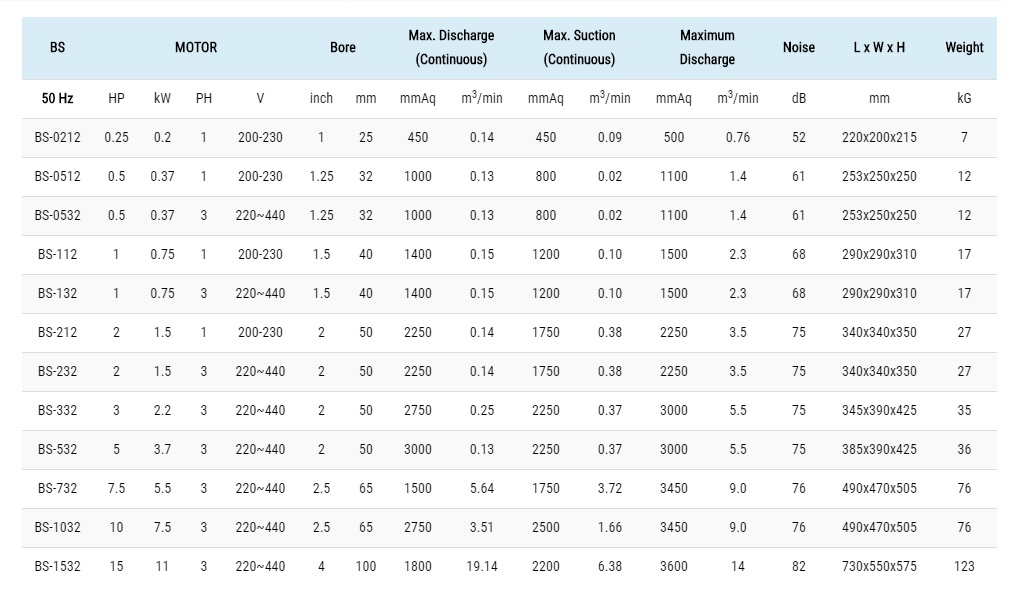Viewport: 1031px width, 603px height.
Task: Click the Bore column header
Action: point(342,47)
